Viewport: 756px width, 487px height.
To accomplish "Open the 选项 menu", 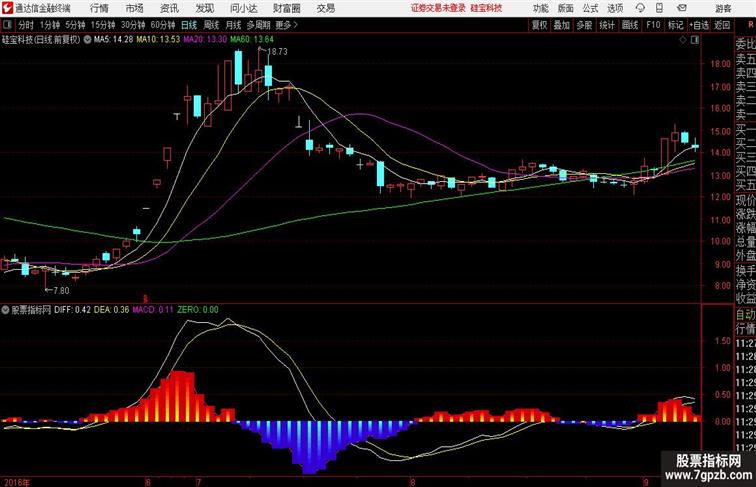I will point(615,8).
